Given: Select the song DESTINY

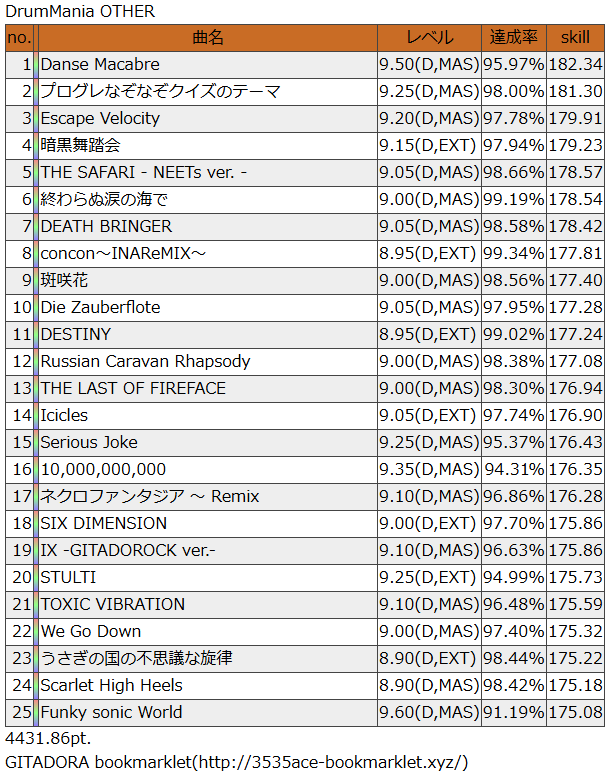Looking at the screenshot, I should 76,334.
